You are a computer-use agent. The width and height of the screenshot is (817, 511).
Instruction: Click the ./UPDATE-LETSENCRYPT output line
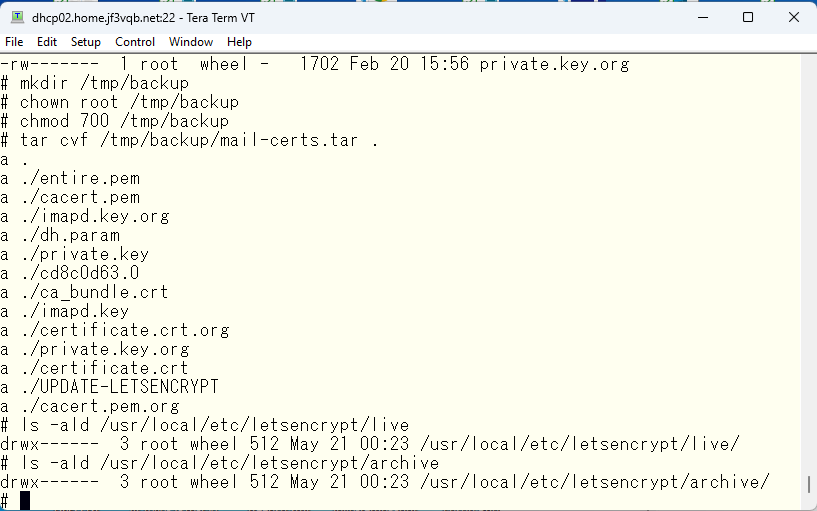[109, 387]
